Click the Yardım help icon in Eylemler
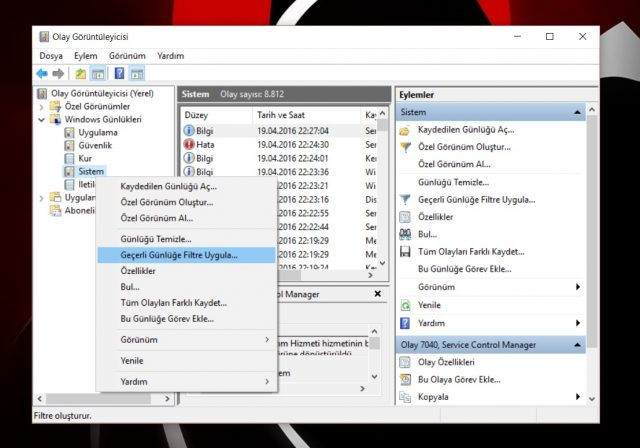 (405, 323)
